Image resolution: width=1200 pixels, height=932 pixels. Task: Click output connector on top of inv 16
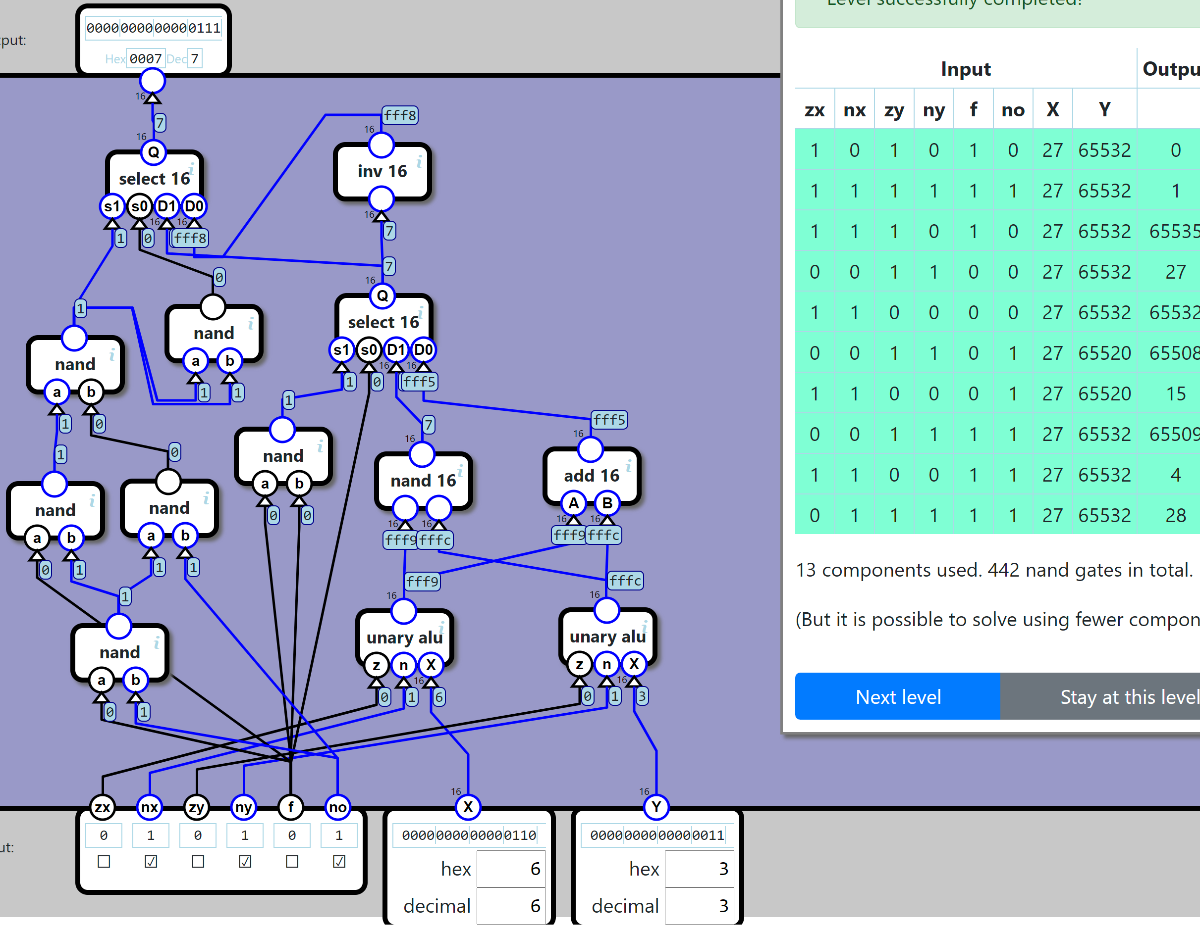coord(381,145)
